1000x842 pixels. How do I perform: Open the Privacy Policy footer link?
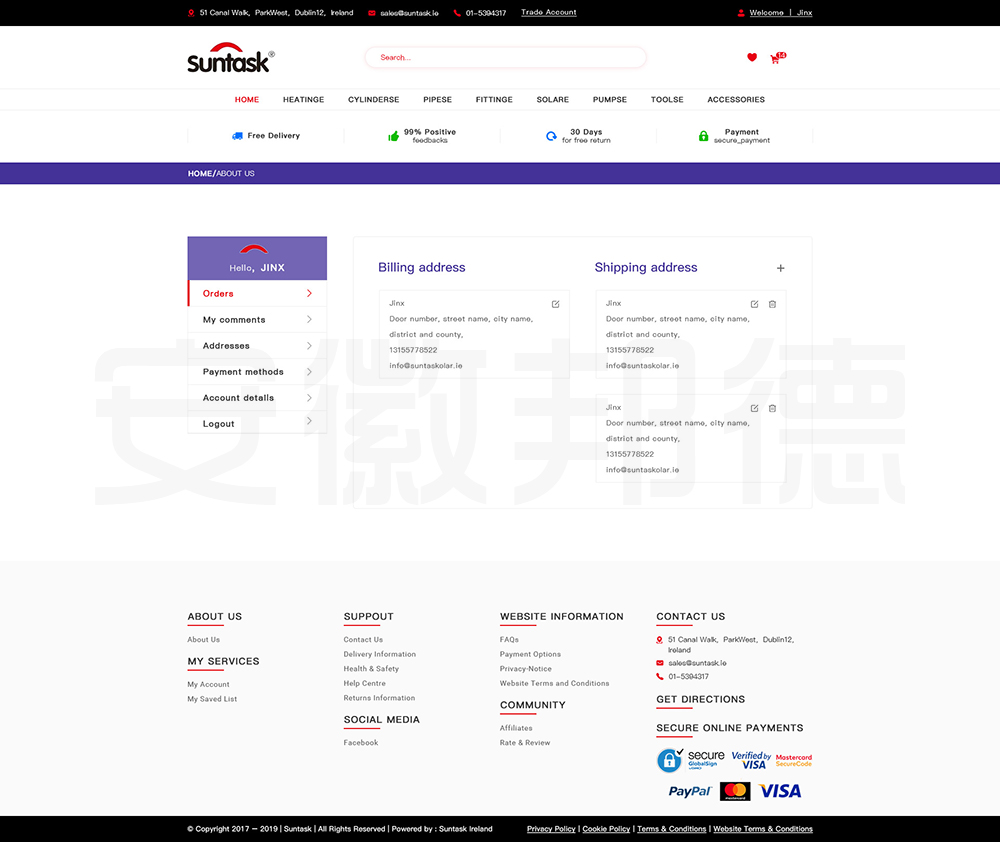point(551,829)
